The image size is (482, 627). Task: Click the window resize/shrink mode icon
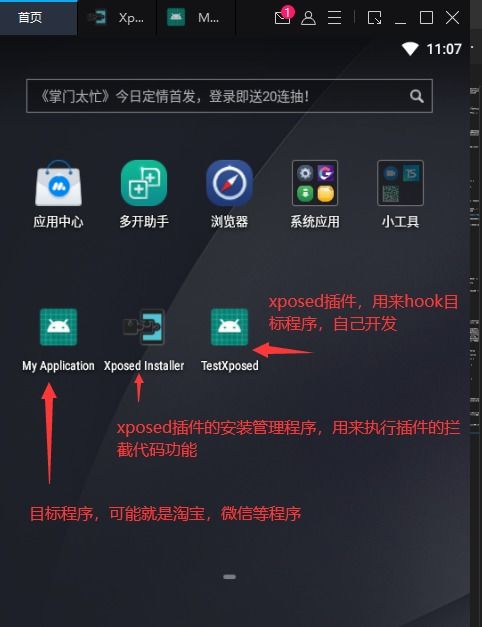click(374, 18)
